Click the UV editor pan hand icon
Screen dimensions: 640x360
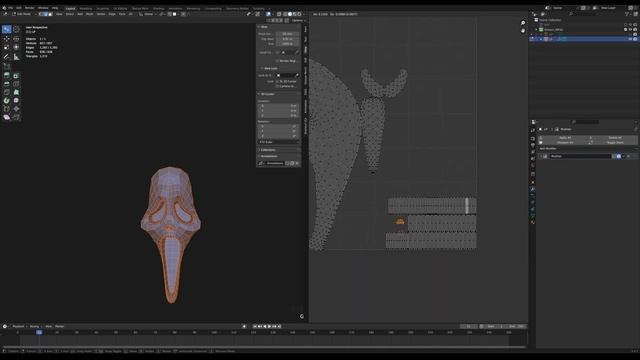point(523,31)
